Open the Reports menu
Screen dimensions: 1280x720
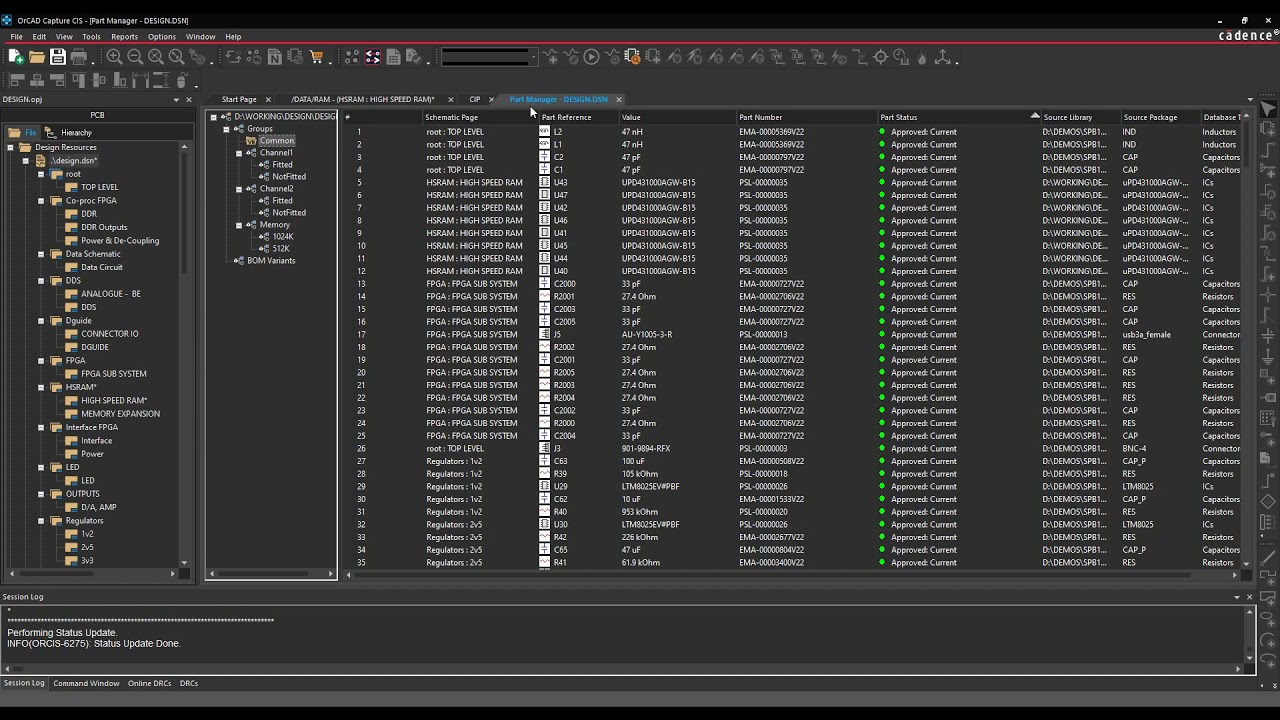tap(124, 37)
